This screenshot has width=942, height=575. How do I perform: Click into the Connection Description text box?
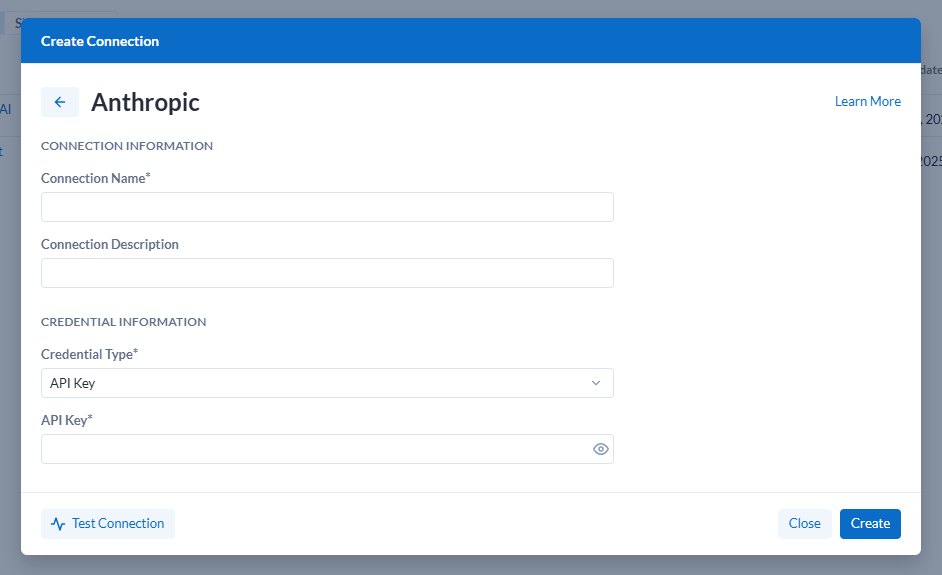click(327, 273)
